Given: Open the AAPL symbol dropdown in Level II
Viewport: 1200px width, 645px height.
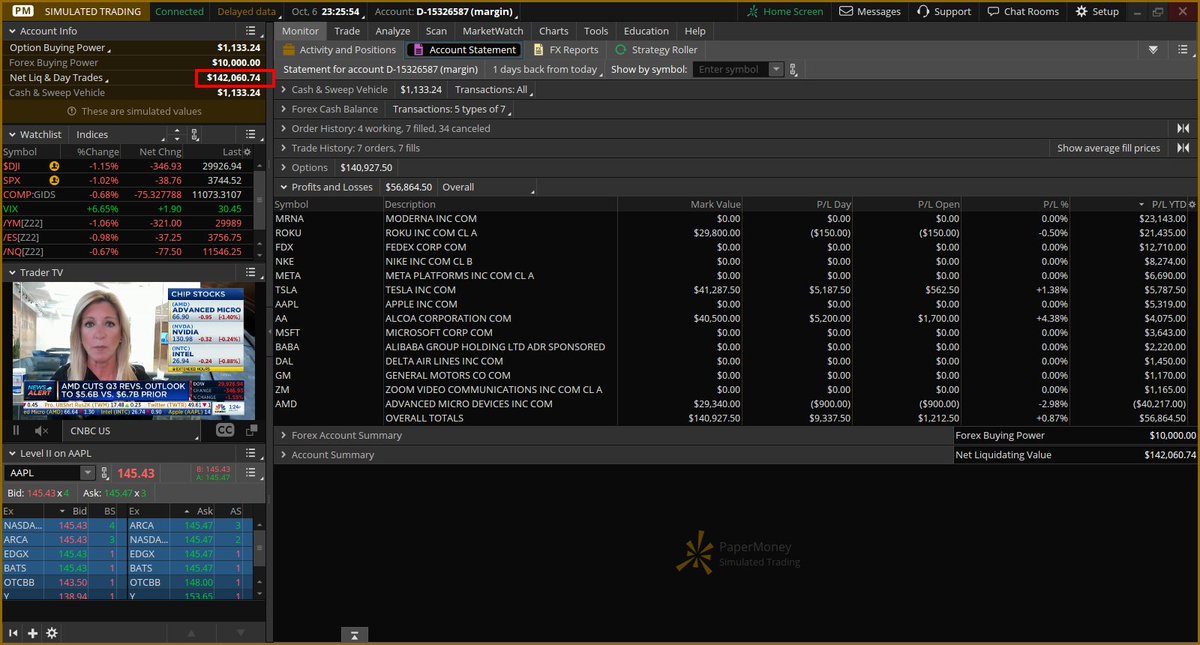Looking at the screenshot, I should click(88, 473).
